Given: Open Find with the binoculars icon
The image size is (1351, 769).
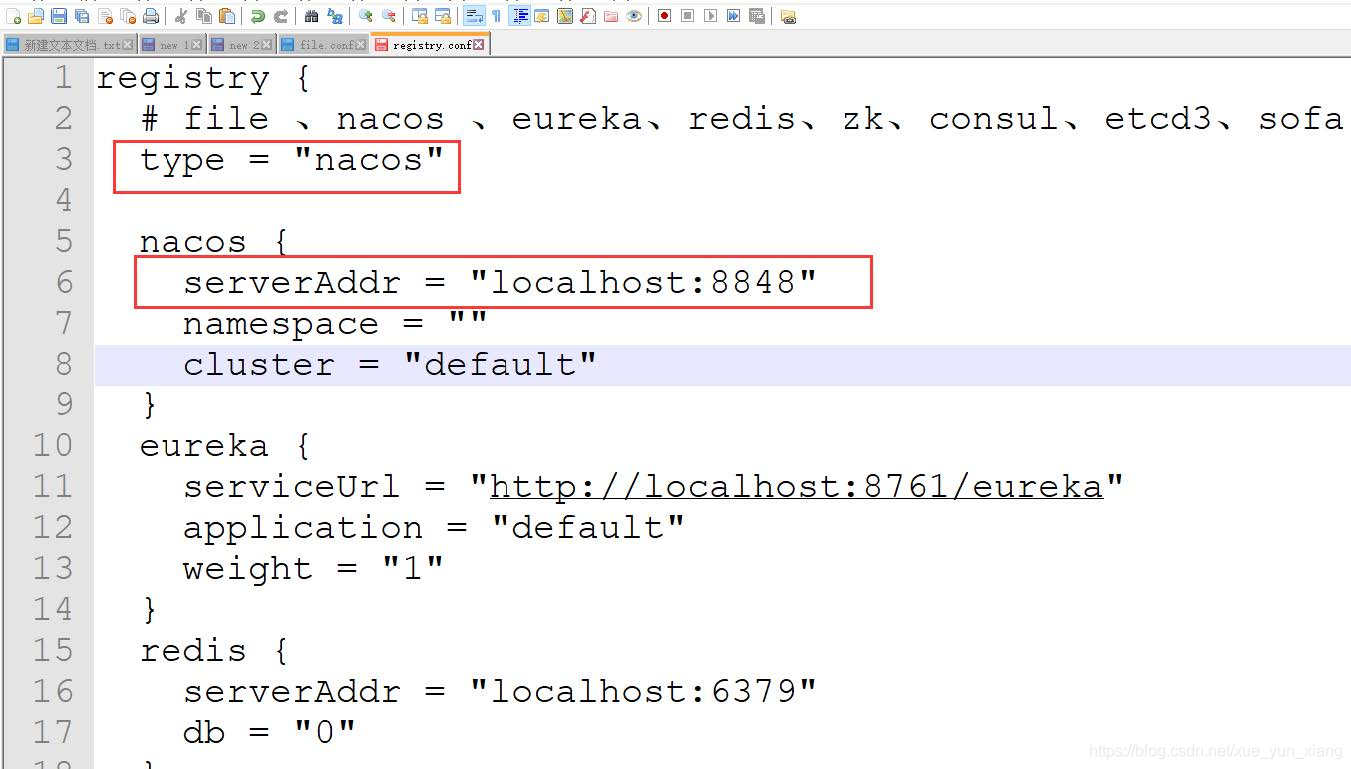Looking at the screenshot, I should pyautogui.click(x=311, y=16).
